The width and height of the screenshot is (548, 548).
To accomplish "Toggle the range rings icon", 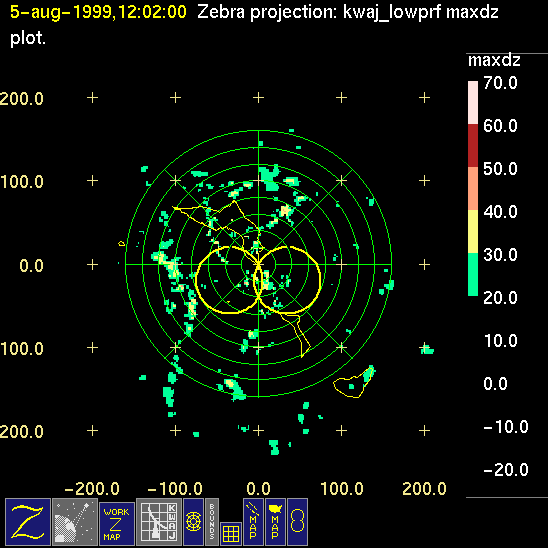I will tap(193, 522).
